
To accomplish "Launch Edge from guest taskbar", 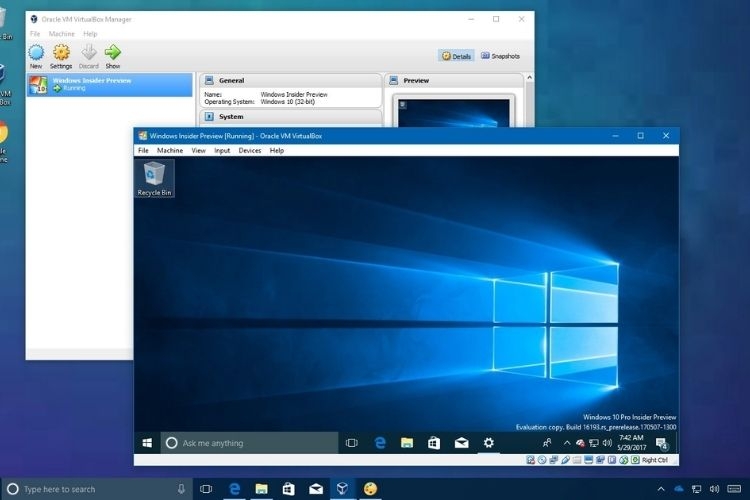I will pyautogui.click(x=380, y=443).
